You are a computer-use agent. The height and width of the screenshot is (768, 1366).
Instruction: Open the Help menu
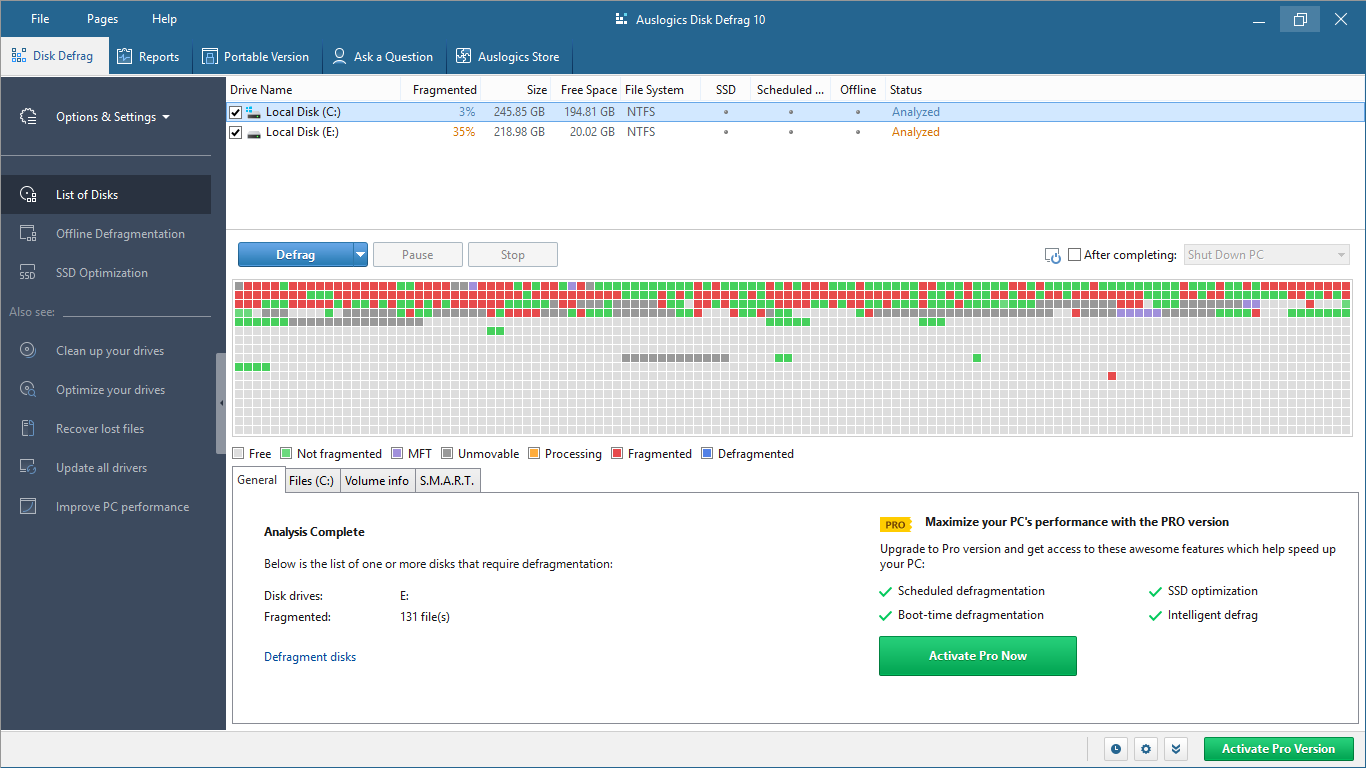point(164,19)
